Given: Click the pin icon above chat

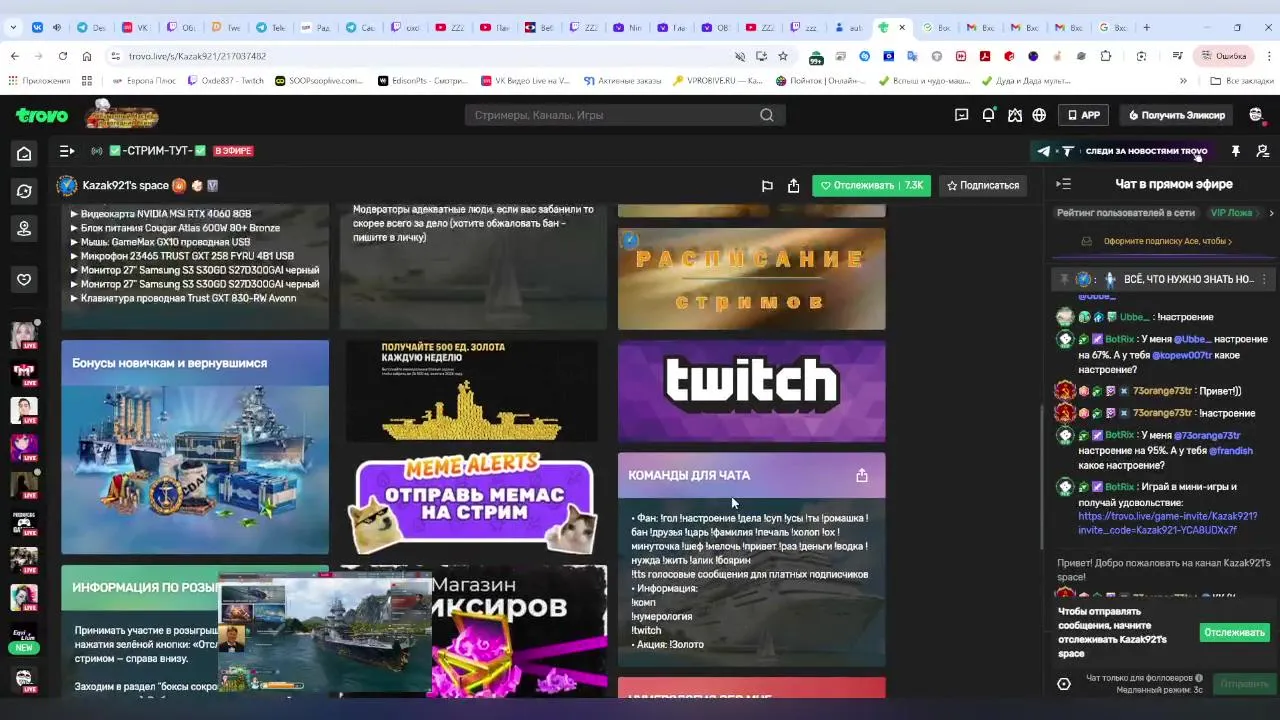Looking at the screenshot, I should pos(1236,151).
